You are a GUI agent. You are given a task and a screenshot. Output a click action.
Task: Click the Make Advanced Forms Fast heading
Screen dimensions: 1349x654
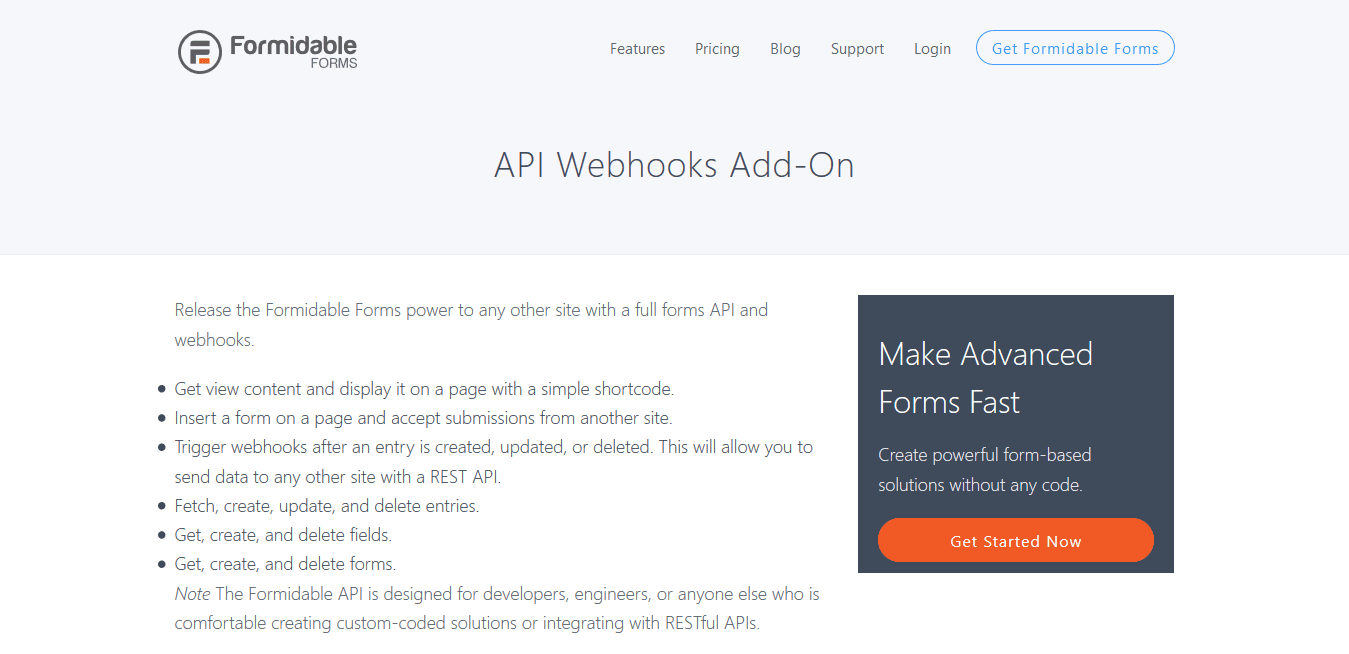click(985, 378)
